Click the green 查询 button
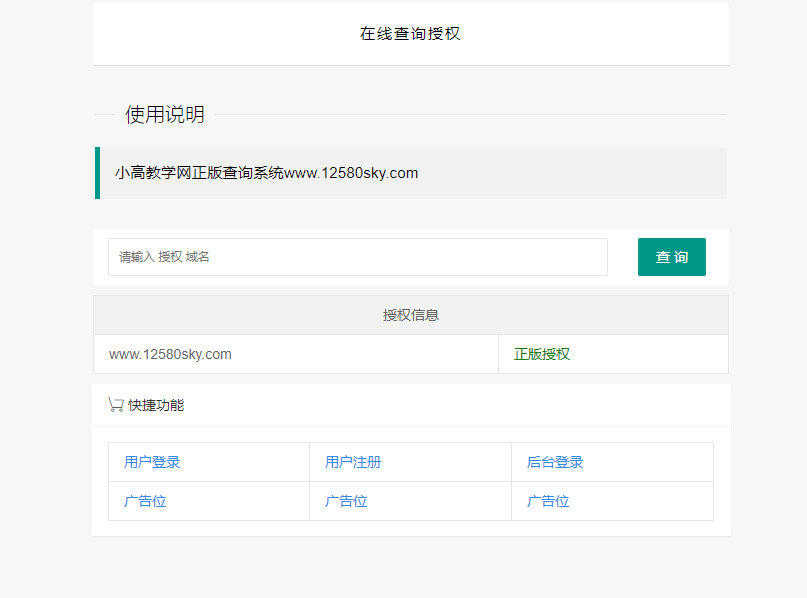The image size is (807, 598). pos(672,257)
